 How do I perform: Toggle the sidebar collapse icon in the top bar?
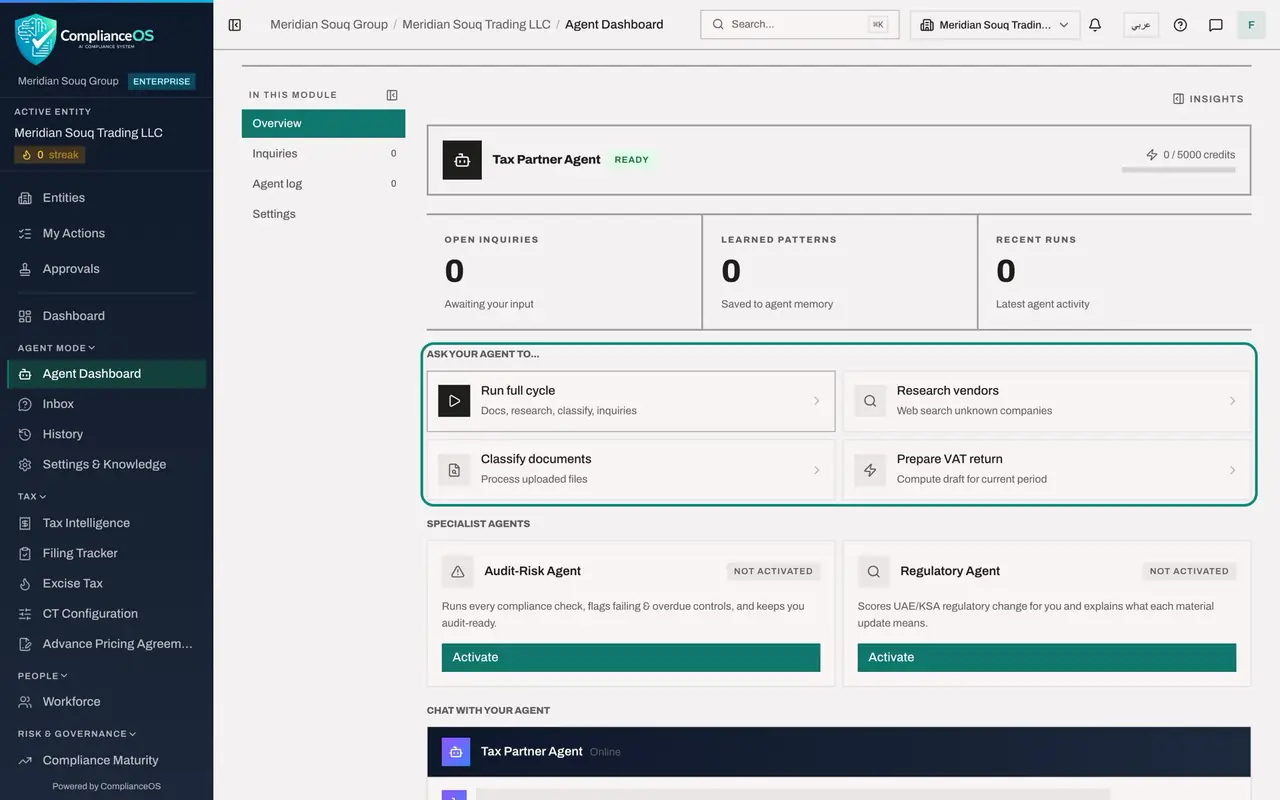pos(235,25)
